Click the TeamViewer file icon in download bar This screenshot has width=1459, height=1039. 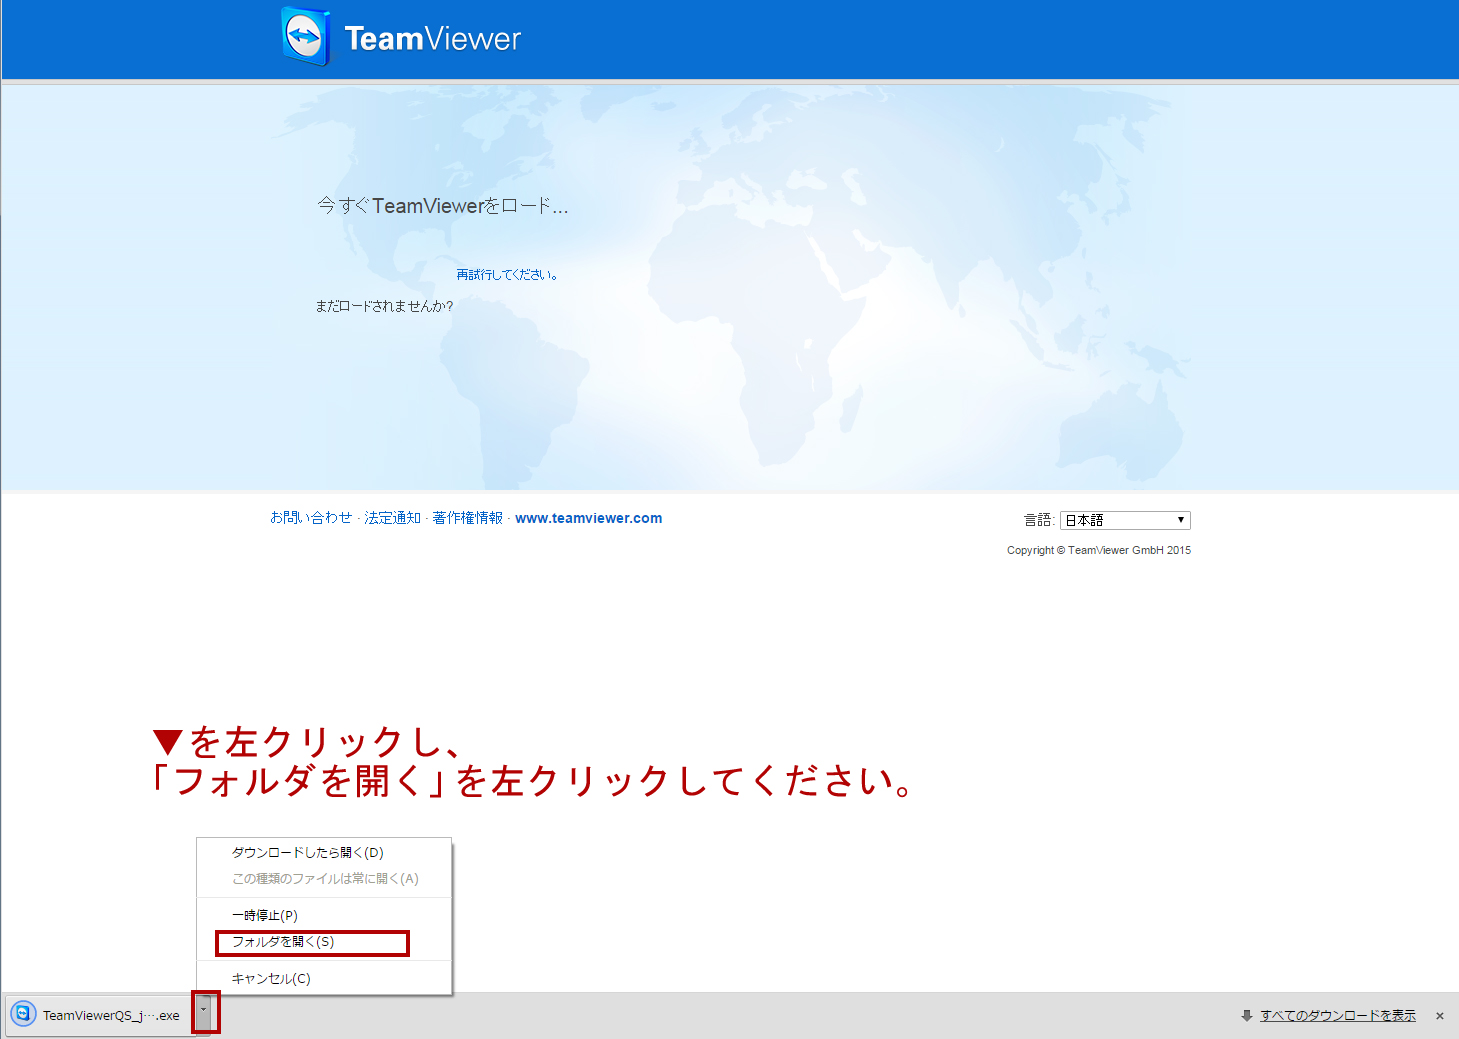23,1014
